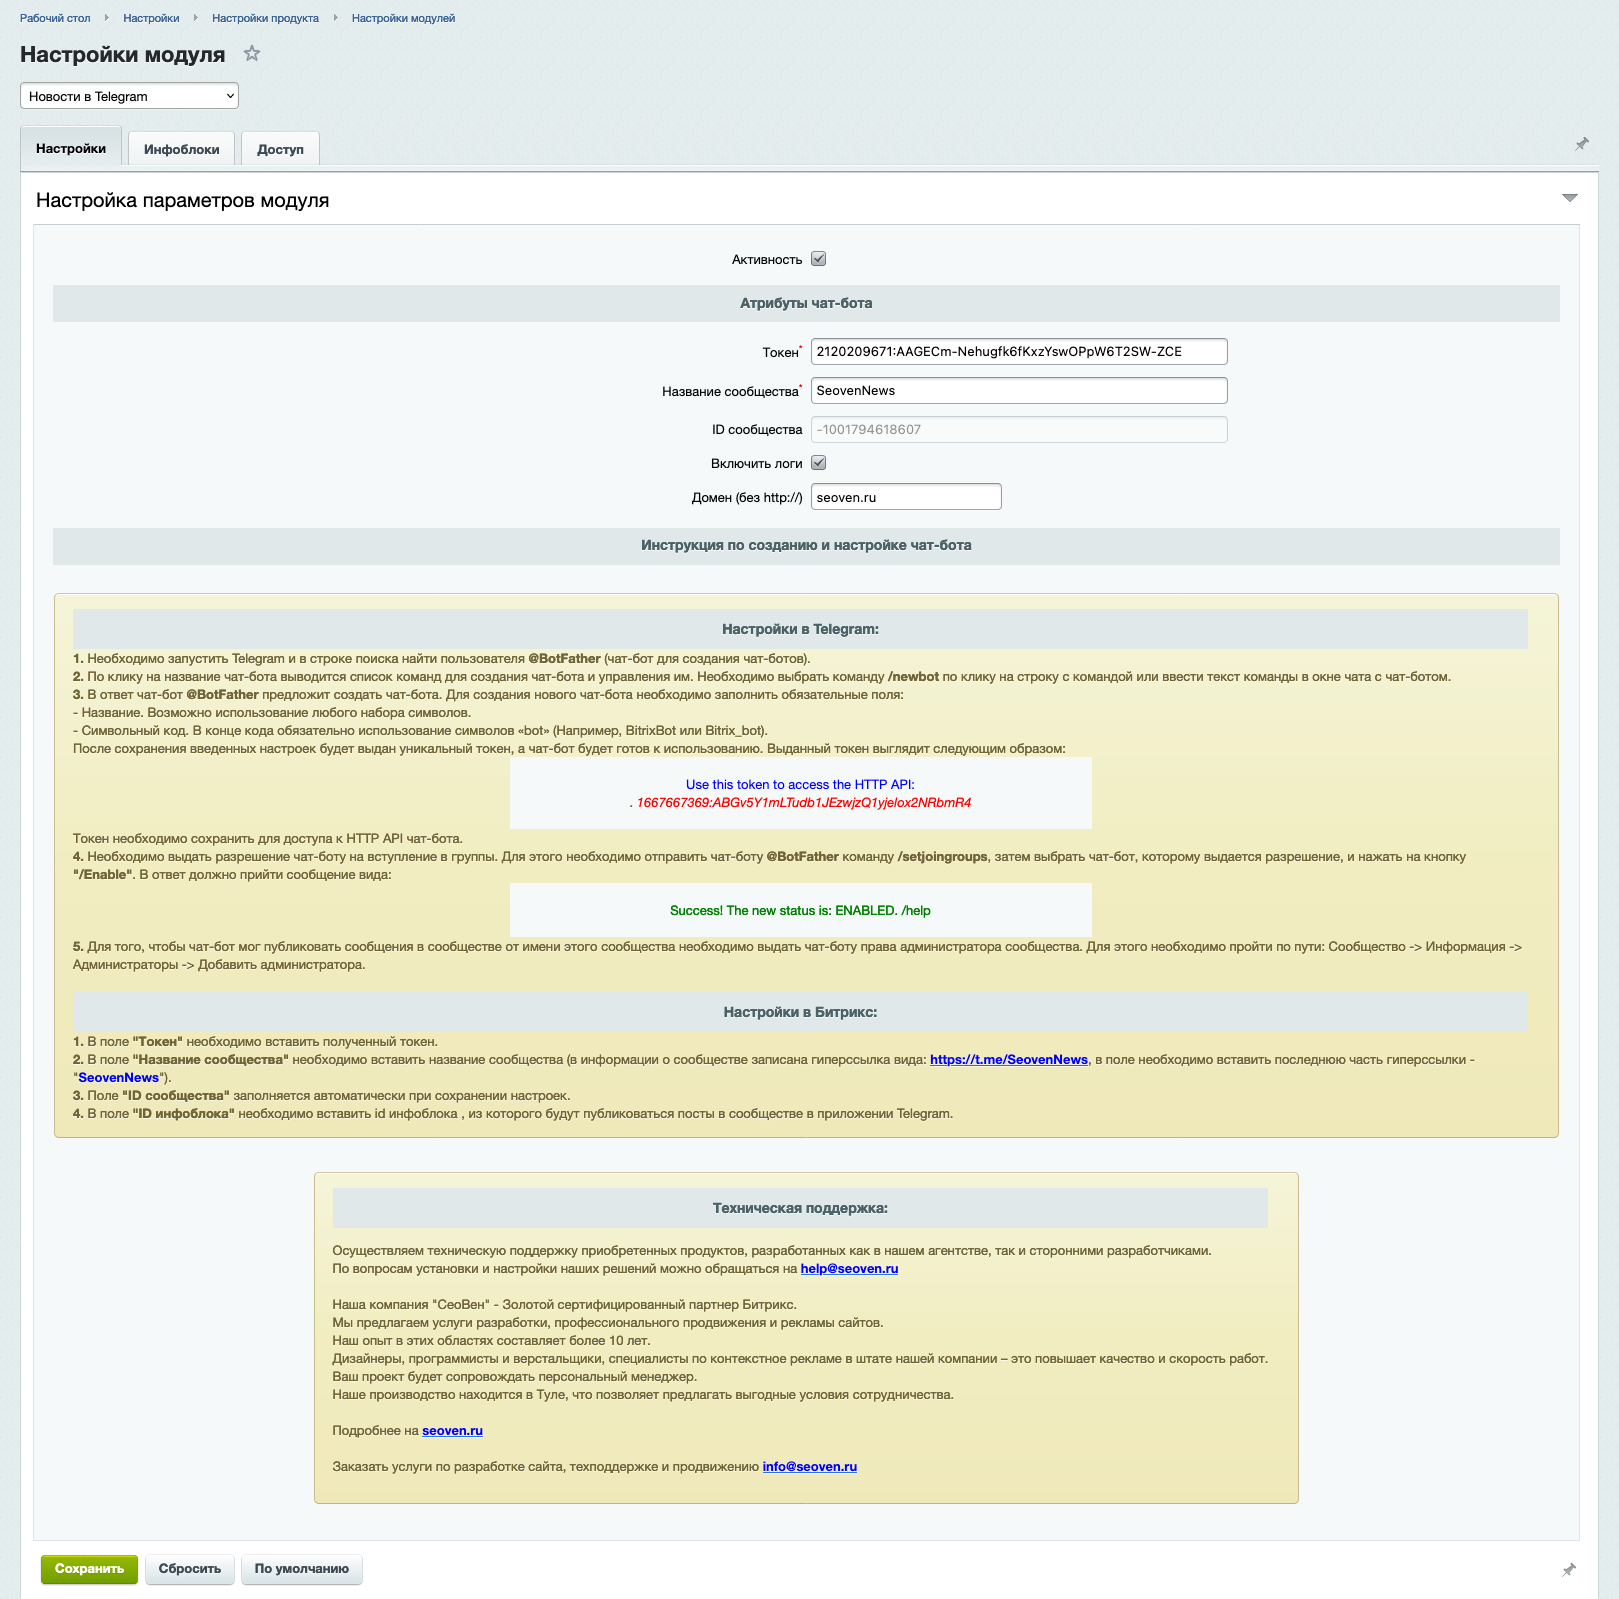Switch to the Инфоблоки tab
Viewport: 1619px width, 1599px height.
(181, 149)
